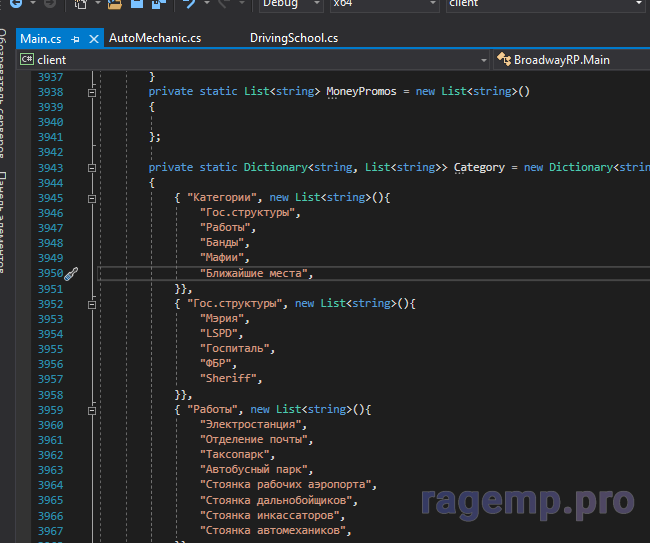This screenshot has width=650, height=543.
Task: Click the BroadwayRP.Main class icon in navigation bar
Action: click(x=503, y=60)
